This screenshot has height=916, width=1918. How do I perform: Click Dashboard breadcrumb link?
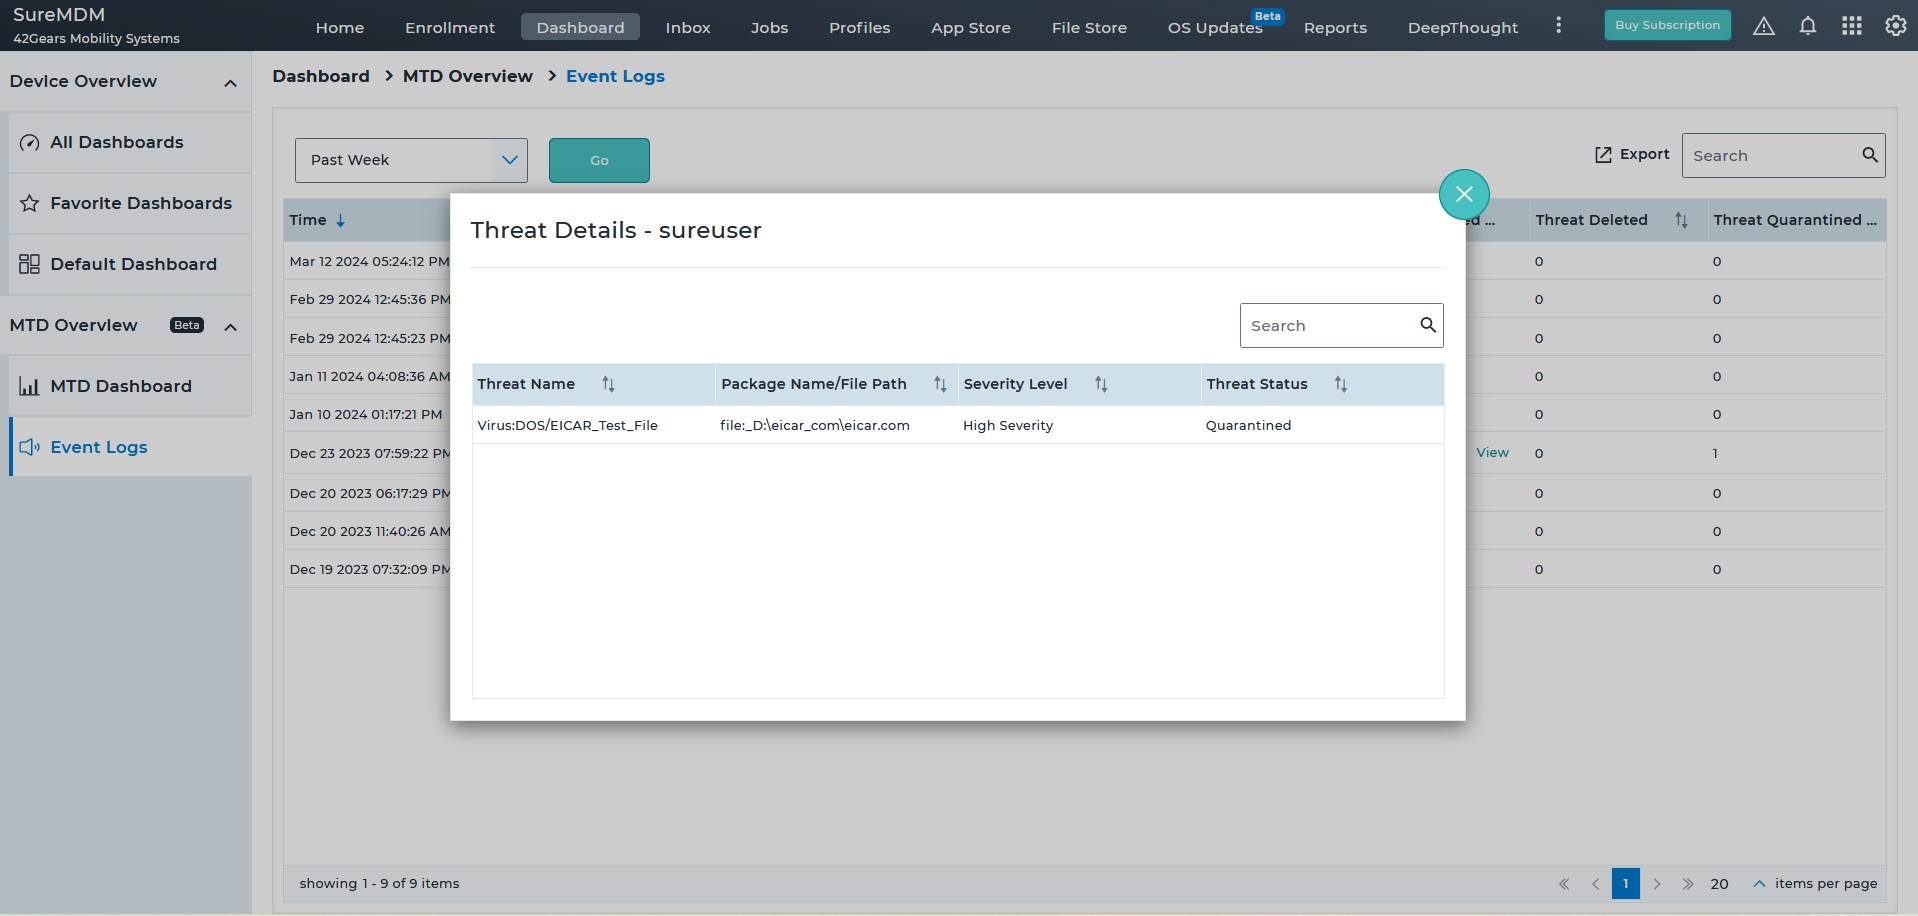[x=321, y=76]
